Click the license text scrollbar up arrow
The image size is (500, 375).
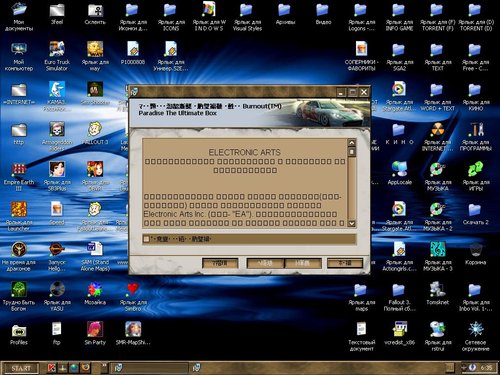click(x=351, y=143)
